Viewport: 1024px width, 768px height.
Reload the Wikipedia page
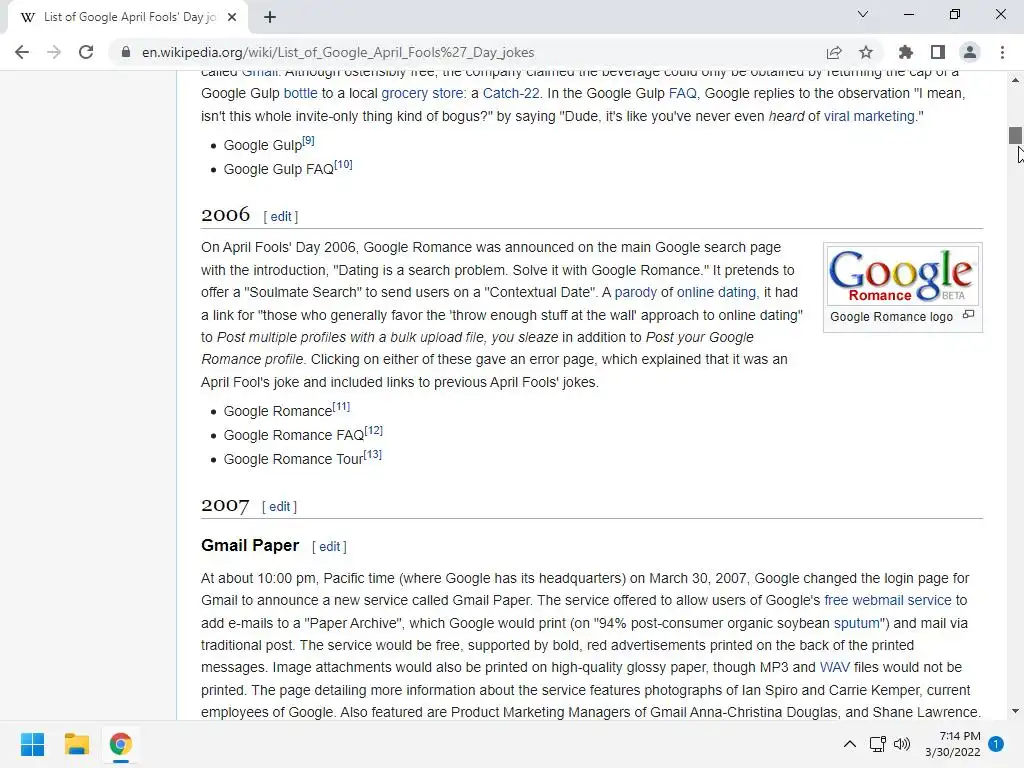point(86,52)
